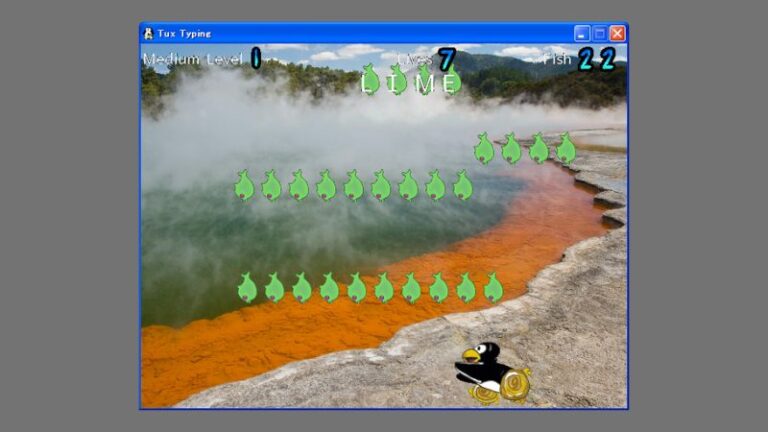Click rightmost fish in the bottom row

coord(493,288)
